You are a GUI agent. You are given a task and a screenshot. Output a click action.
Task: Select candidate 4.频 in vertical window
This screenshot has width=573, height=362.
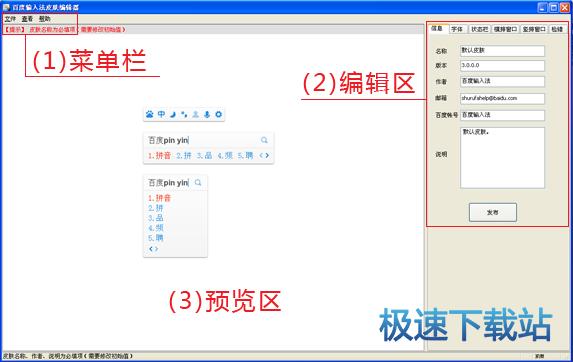(156, 228)
